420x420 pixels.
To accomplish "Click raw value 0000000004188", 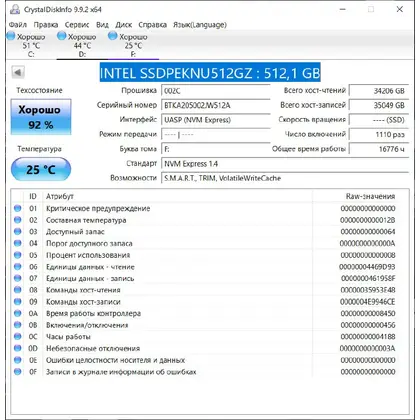I will point(368,337).
